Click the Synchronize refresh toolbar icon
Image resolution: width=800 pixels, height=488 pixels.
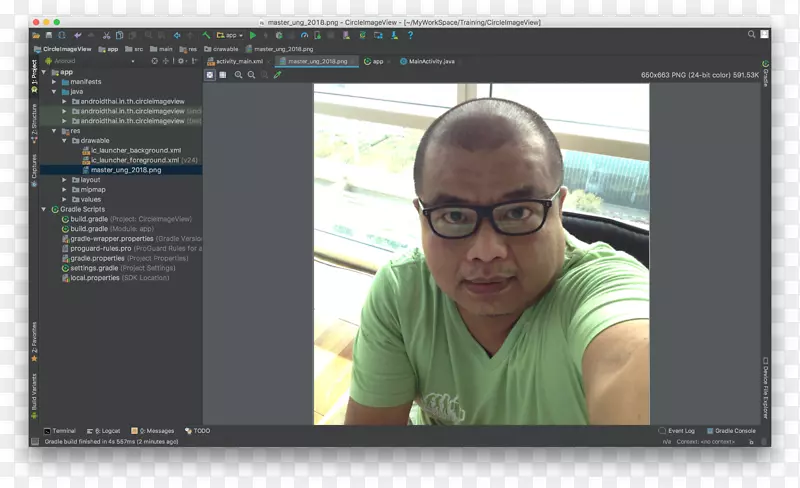tap(62, 35)
